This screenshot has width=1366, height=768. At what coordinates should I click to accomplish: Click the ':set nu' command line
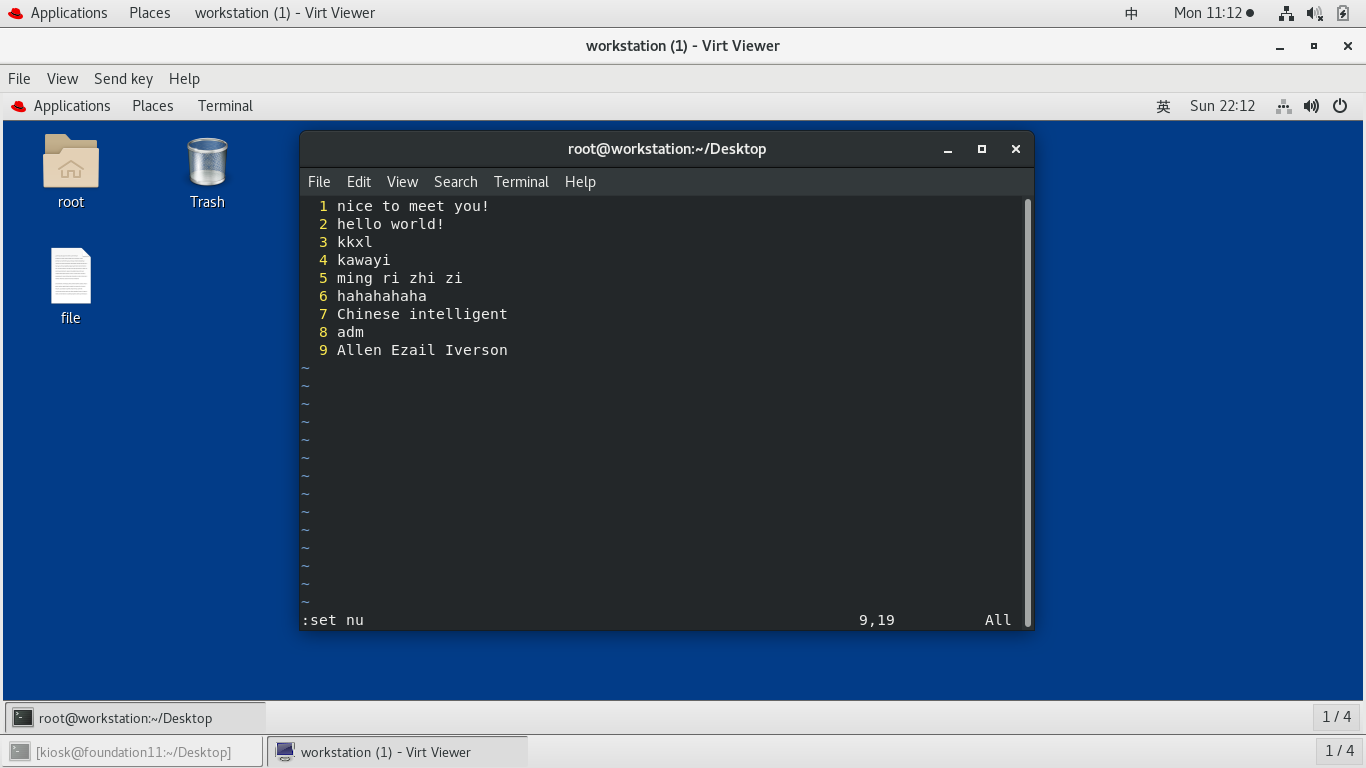coord(333,620)
